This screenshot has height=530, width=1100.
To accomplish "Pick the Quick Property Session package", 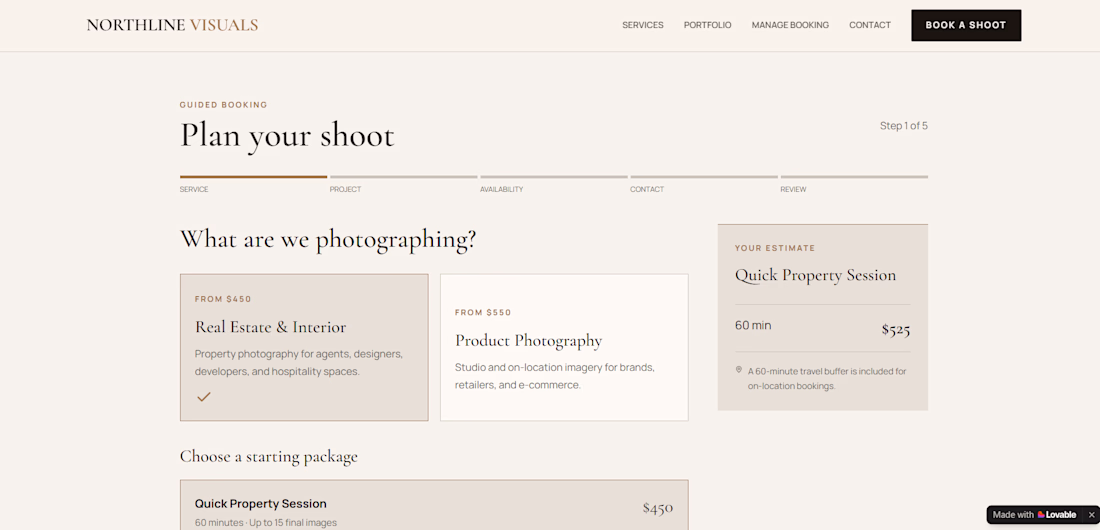I will pos(434,505).
